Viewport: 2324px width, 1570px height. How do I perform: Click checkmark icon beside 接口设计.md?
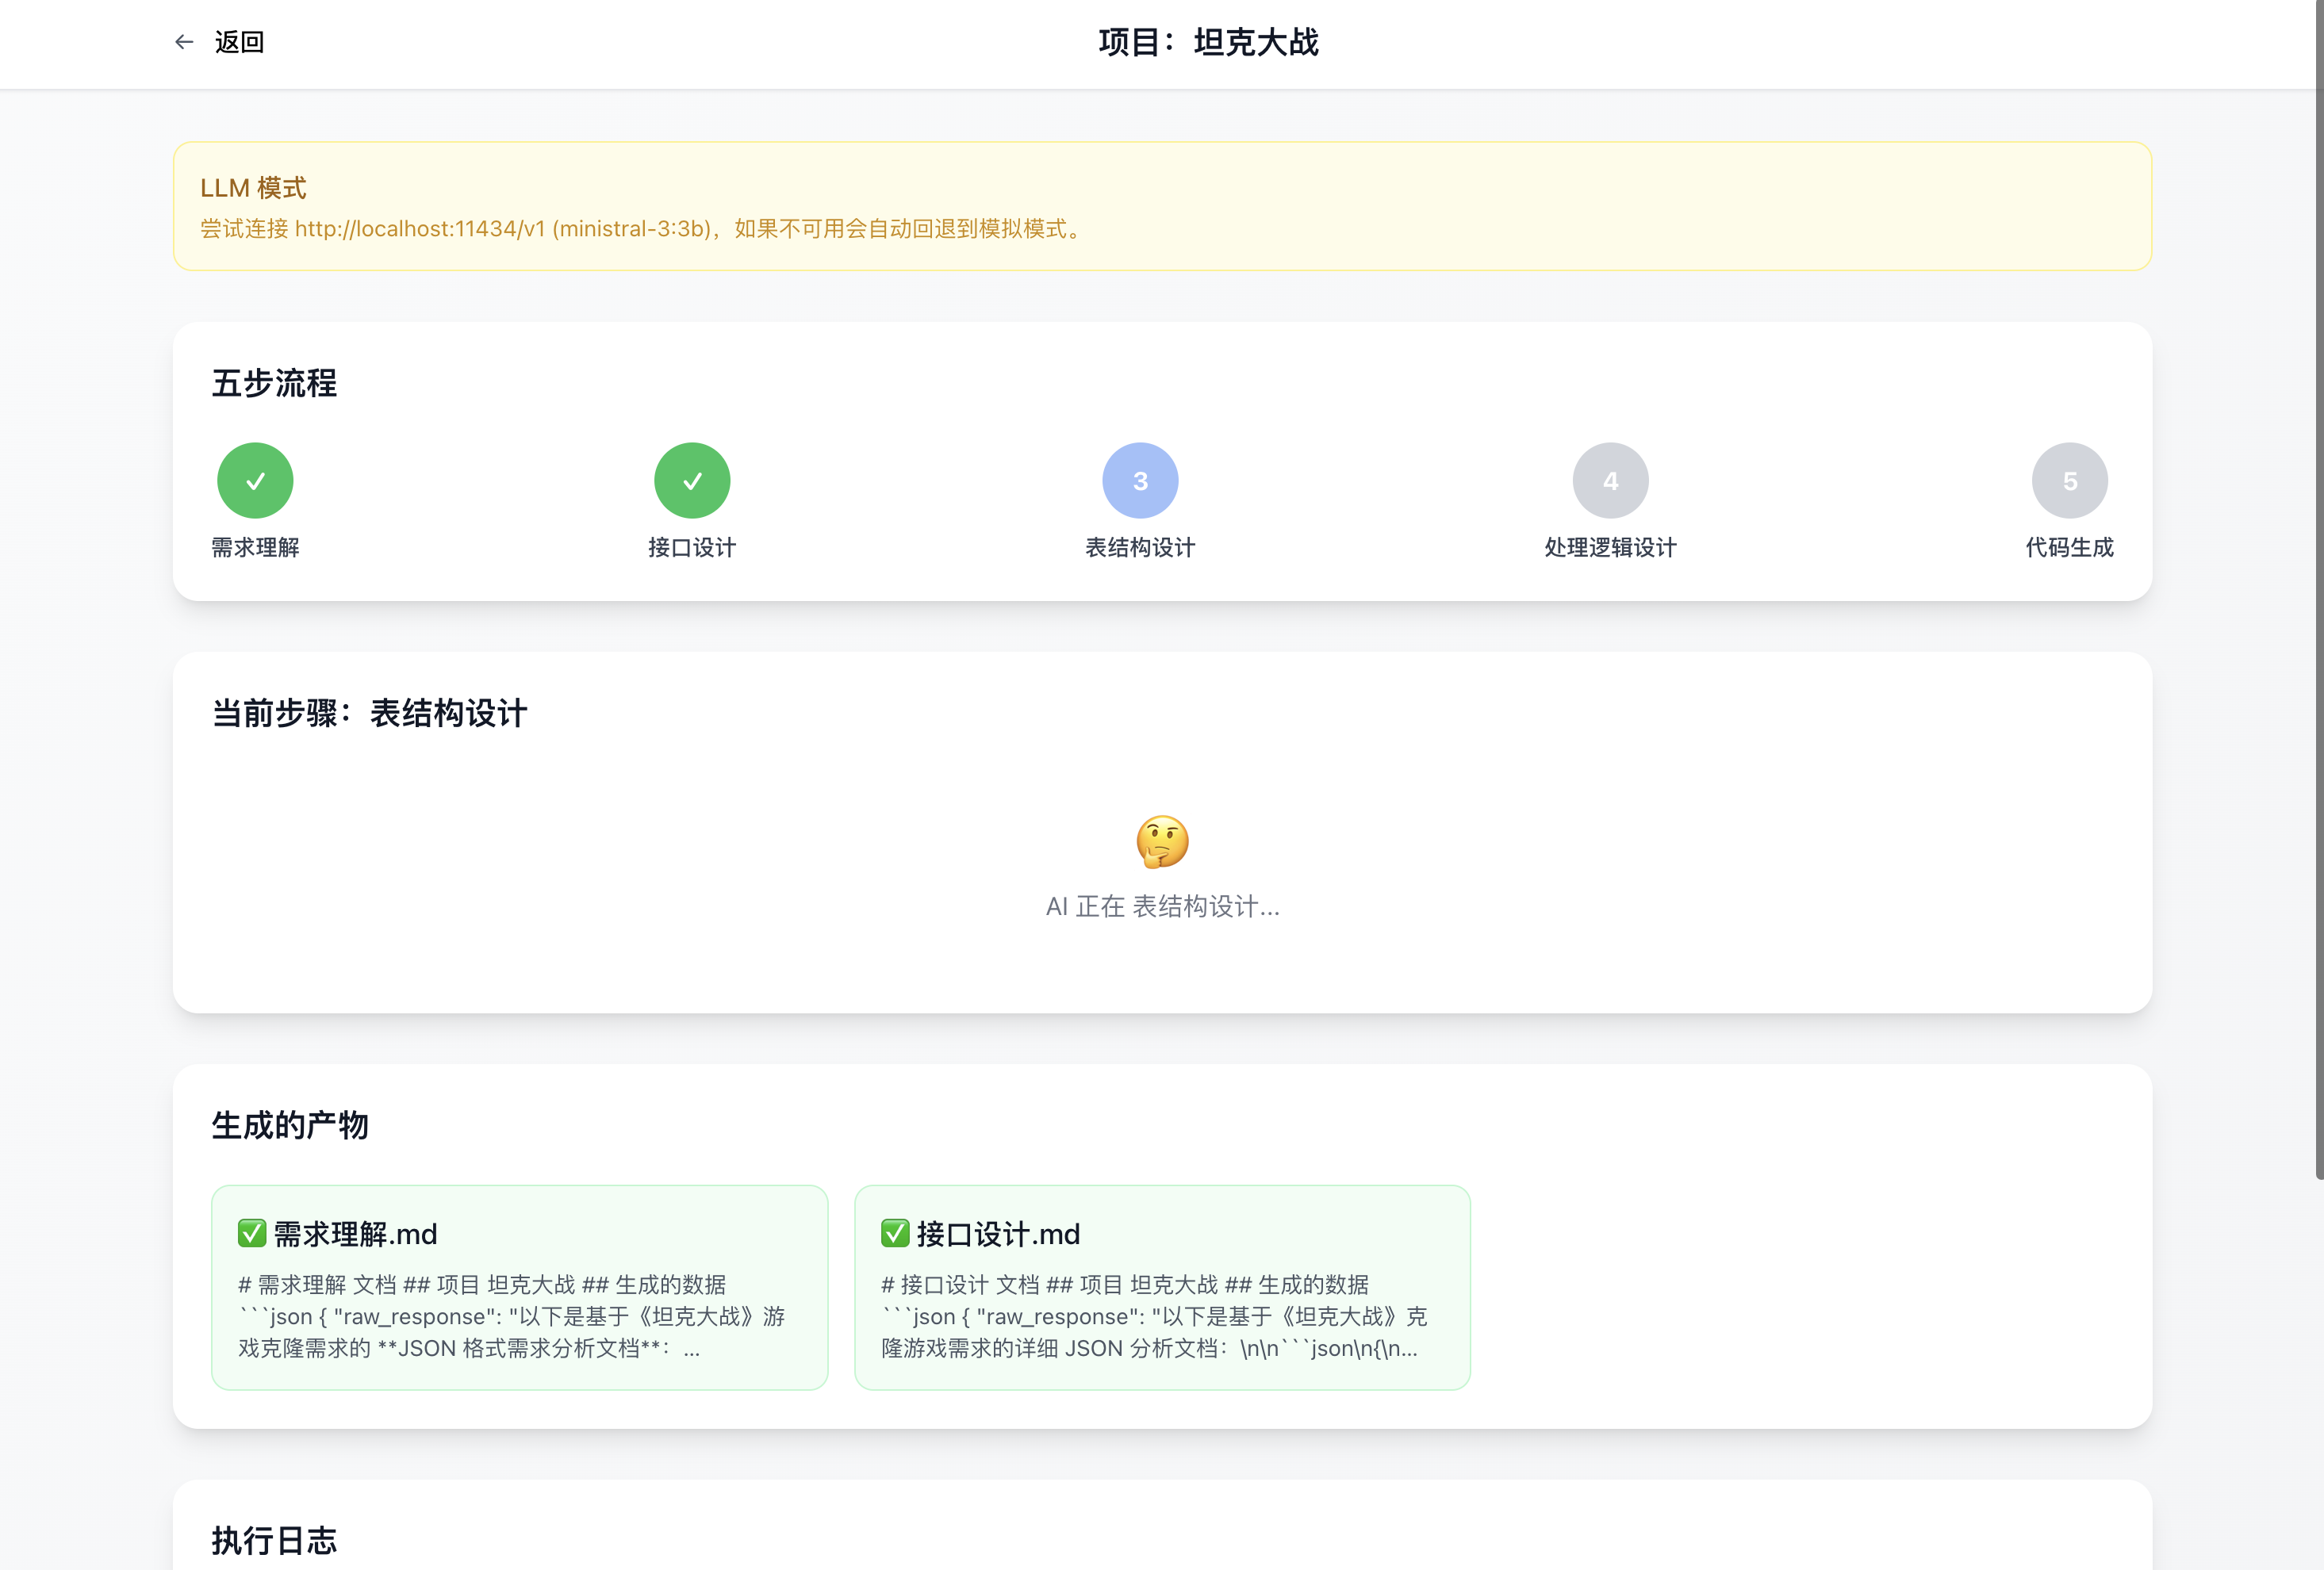pyautogui.click(x=895, y=1234)
